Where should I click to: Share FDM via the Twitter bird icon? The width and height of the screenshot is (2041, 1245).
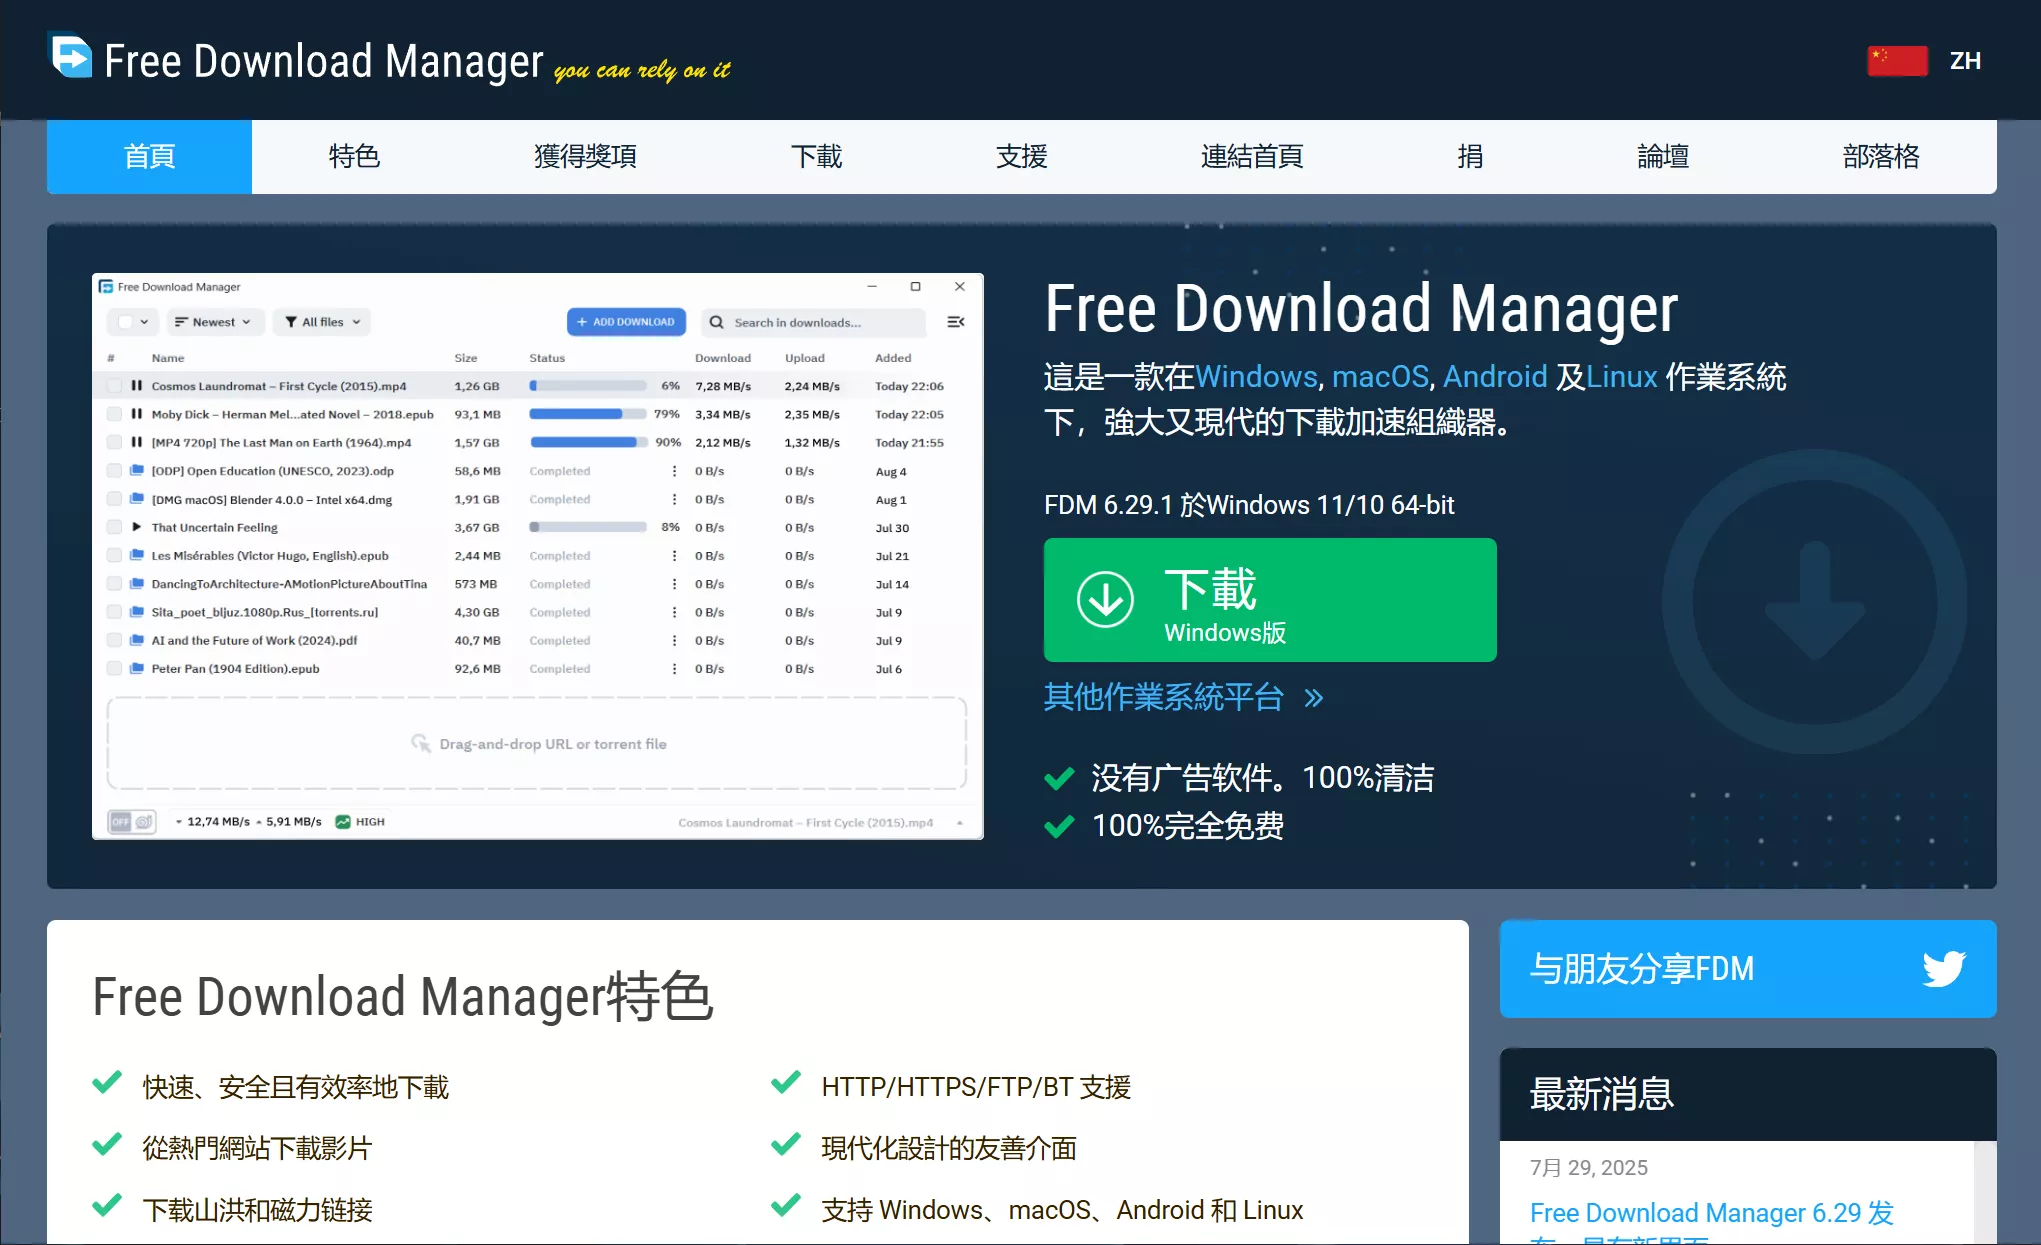pos(1944,968)
